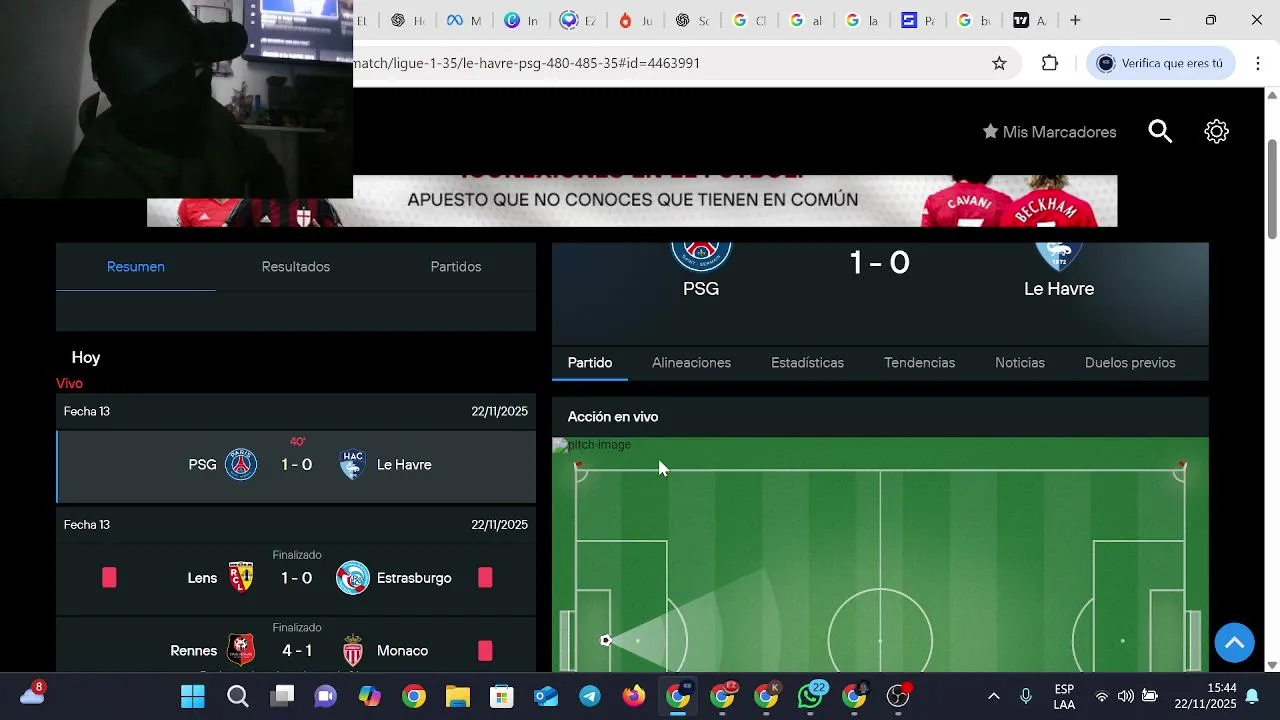This screenshot has width=1280, height=720.
Task: Open the site settings gear icon
Action: (x=1216, y=131)
